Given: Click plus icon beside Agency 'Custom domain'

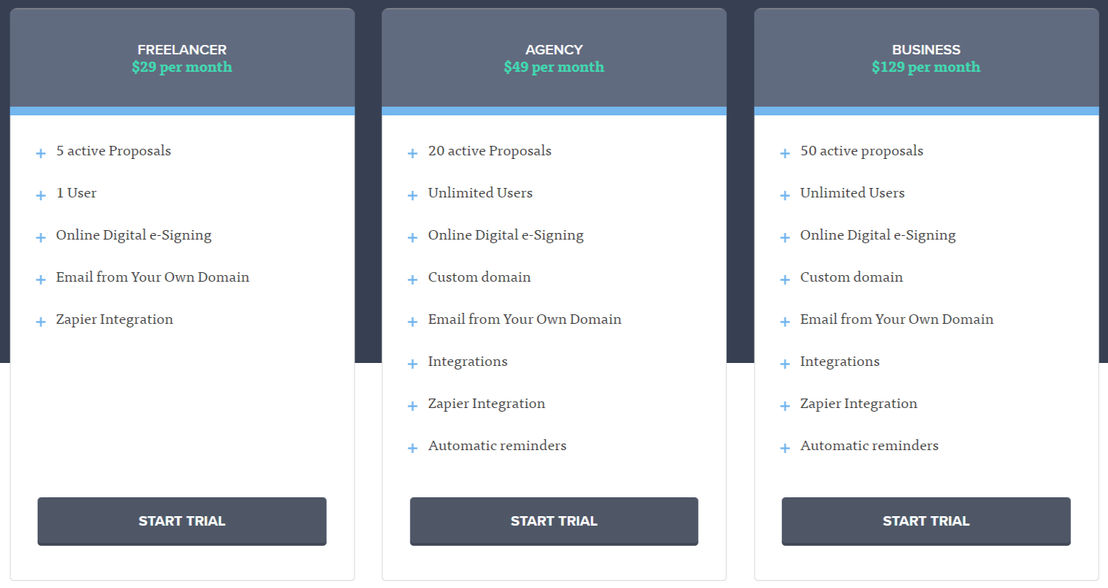Looking at the screenshot, I should pyautogui.click(x=413, y=280).
